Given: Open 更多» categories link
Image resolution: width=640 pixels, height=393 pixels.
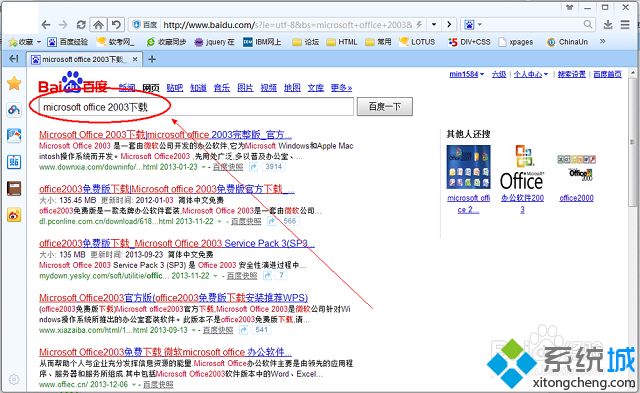Looking at the screenshot, I should 341,88.
